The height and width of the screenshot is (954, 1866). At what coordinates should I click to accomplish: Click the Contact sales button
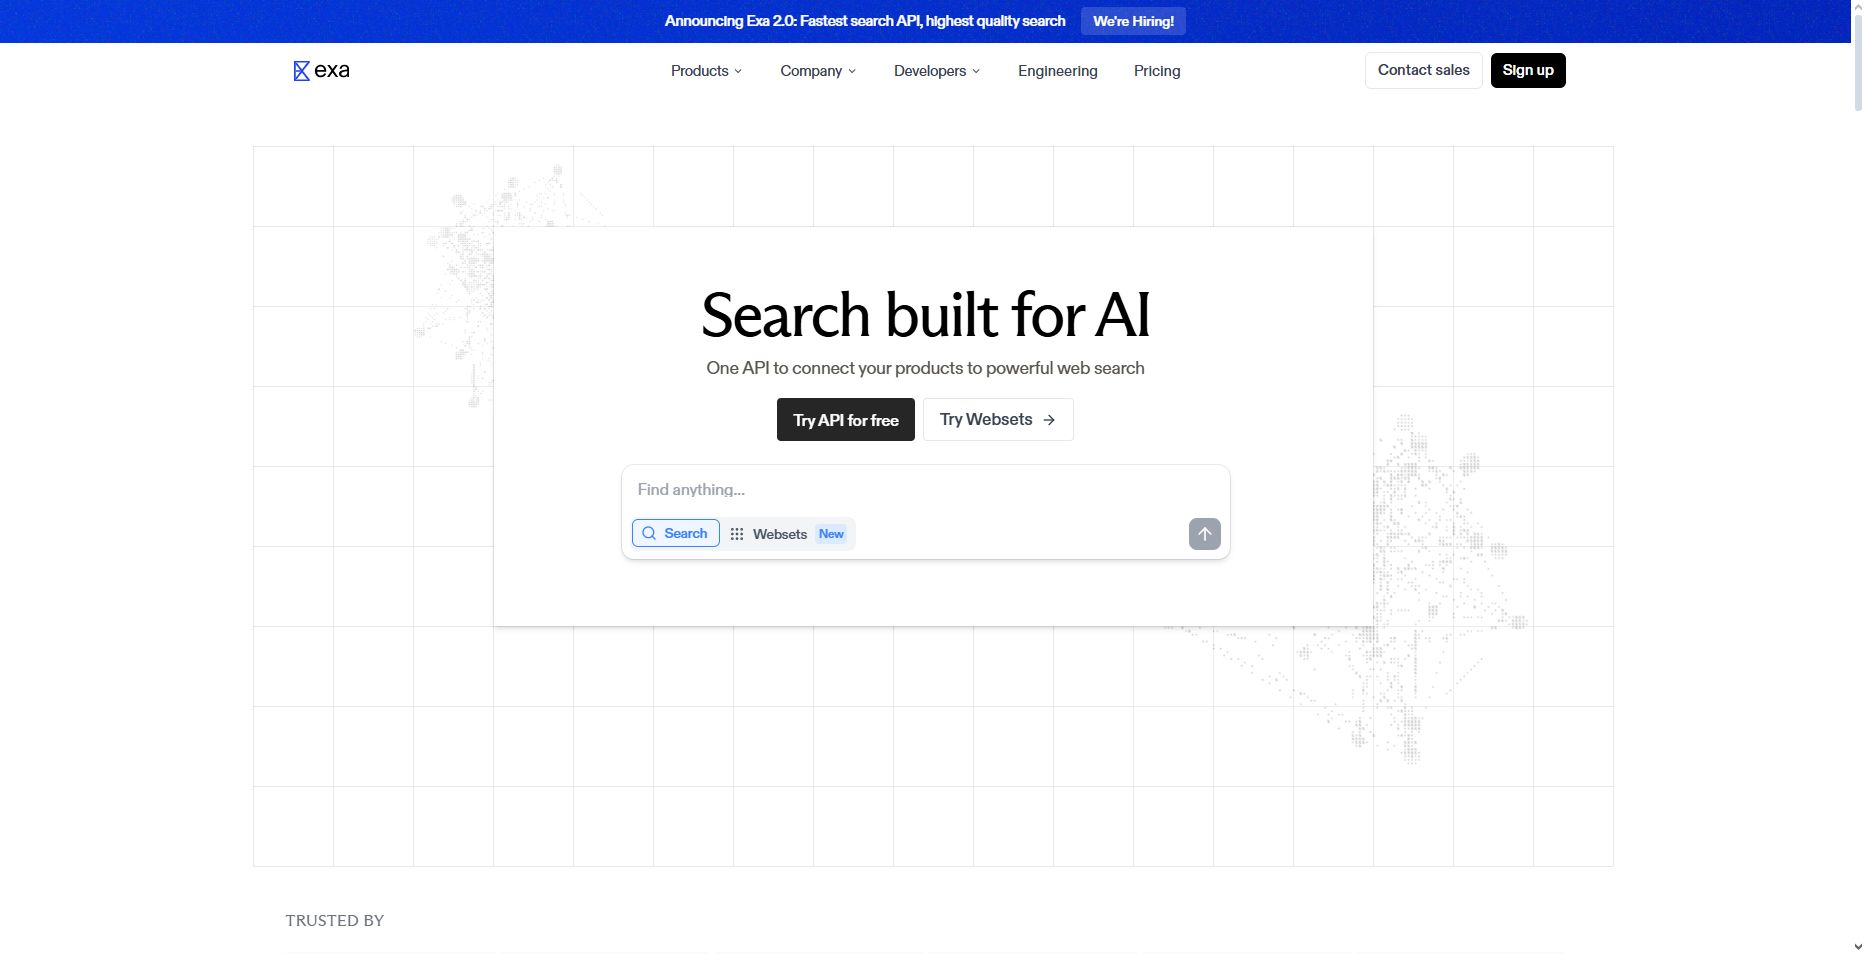(1424, 70)
